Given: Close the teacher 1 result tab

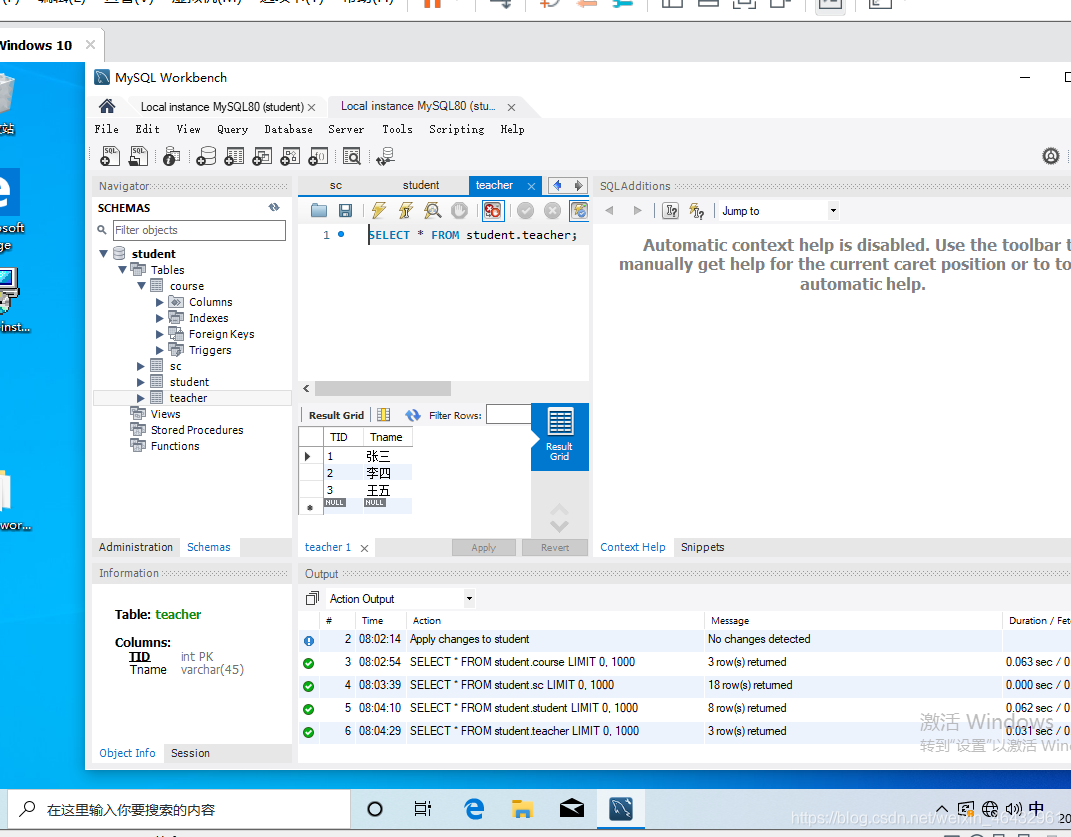Looking at the screenshot, I should coord(364,548).
